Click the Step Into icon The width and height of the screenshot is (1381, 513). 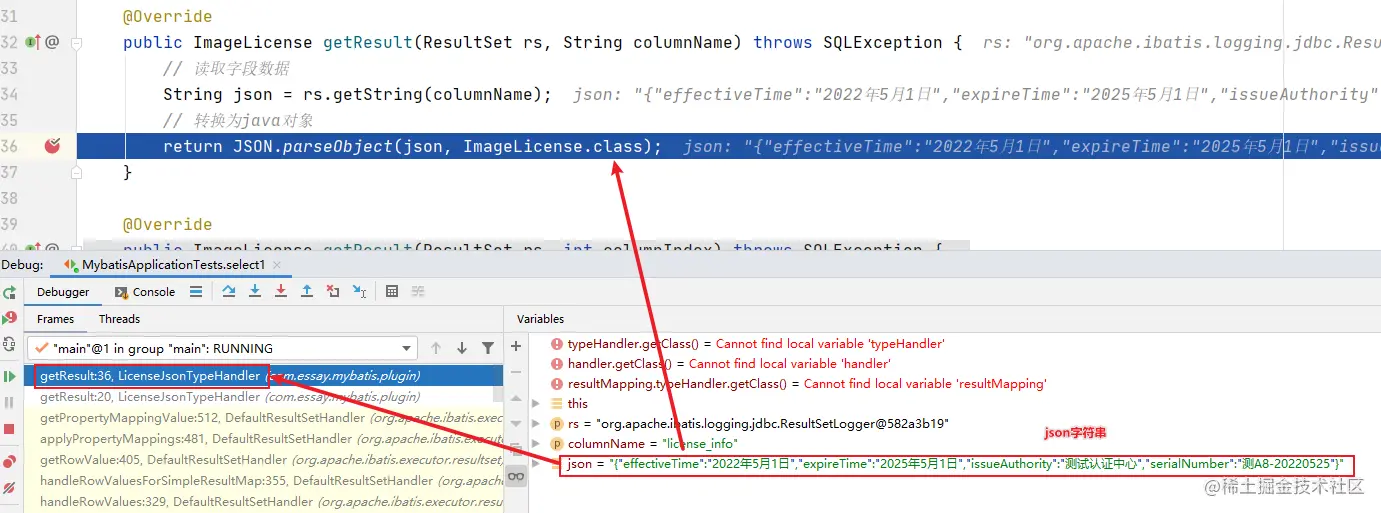click(255, 291)
